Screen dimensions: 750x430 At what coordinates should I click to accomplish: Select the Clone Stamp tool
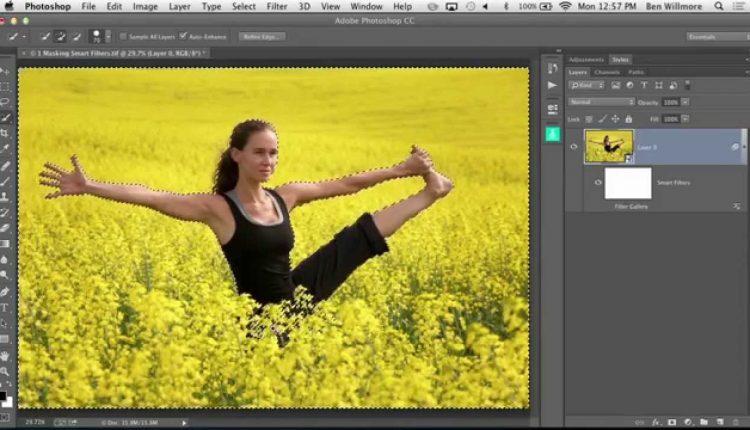[5, 197]
